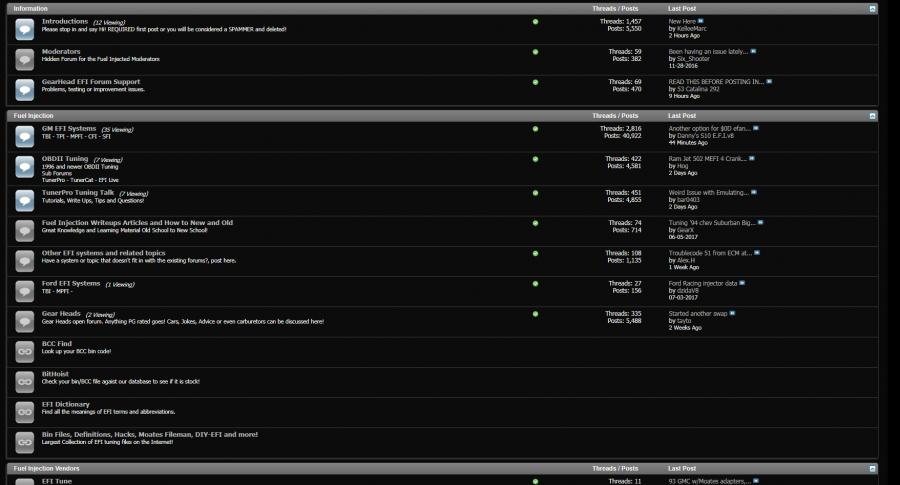This screenshot has width=900, height=485.
Task: Click the BitHoist link icon
Action: (x=26, y=382)
